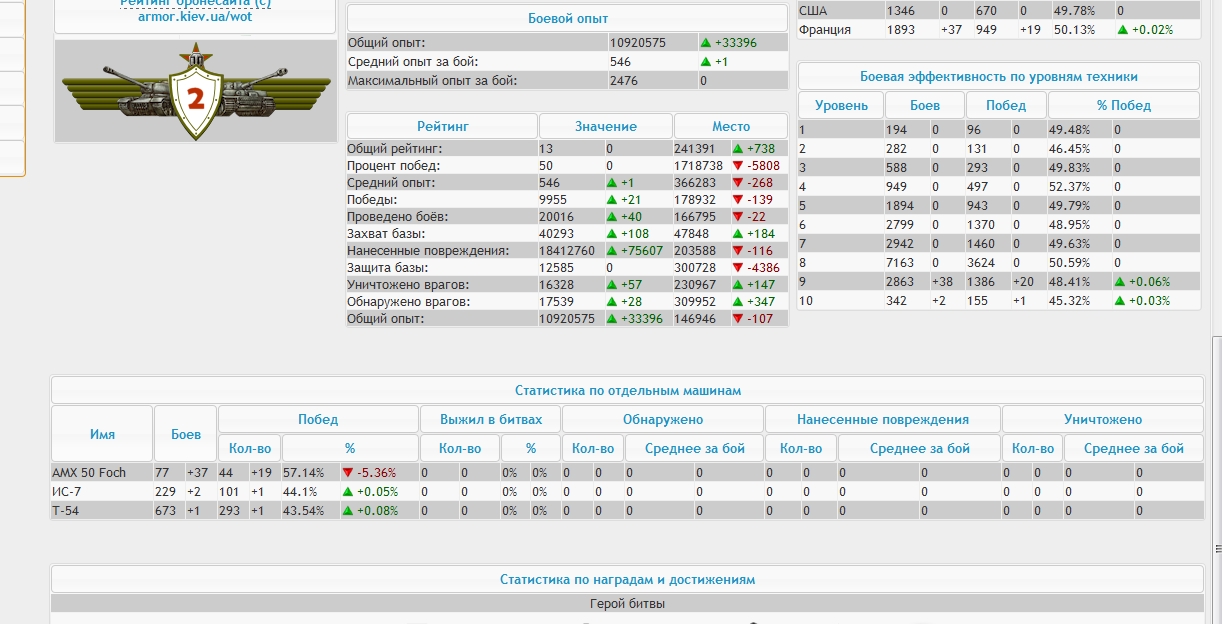
Task: Sort by the Рейтинг column header
Action: 442,126
